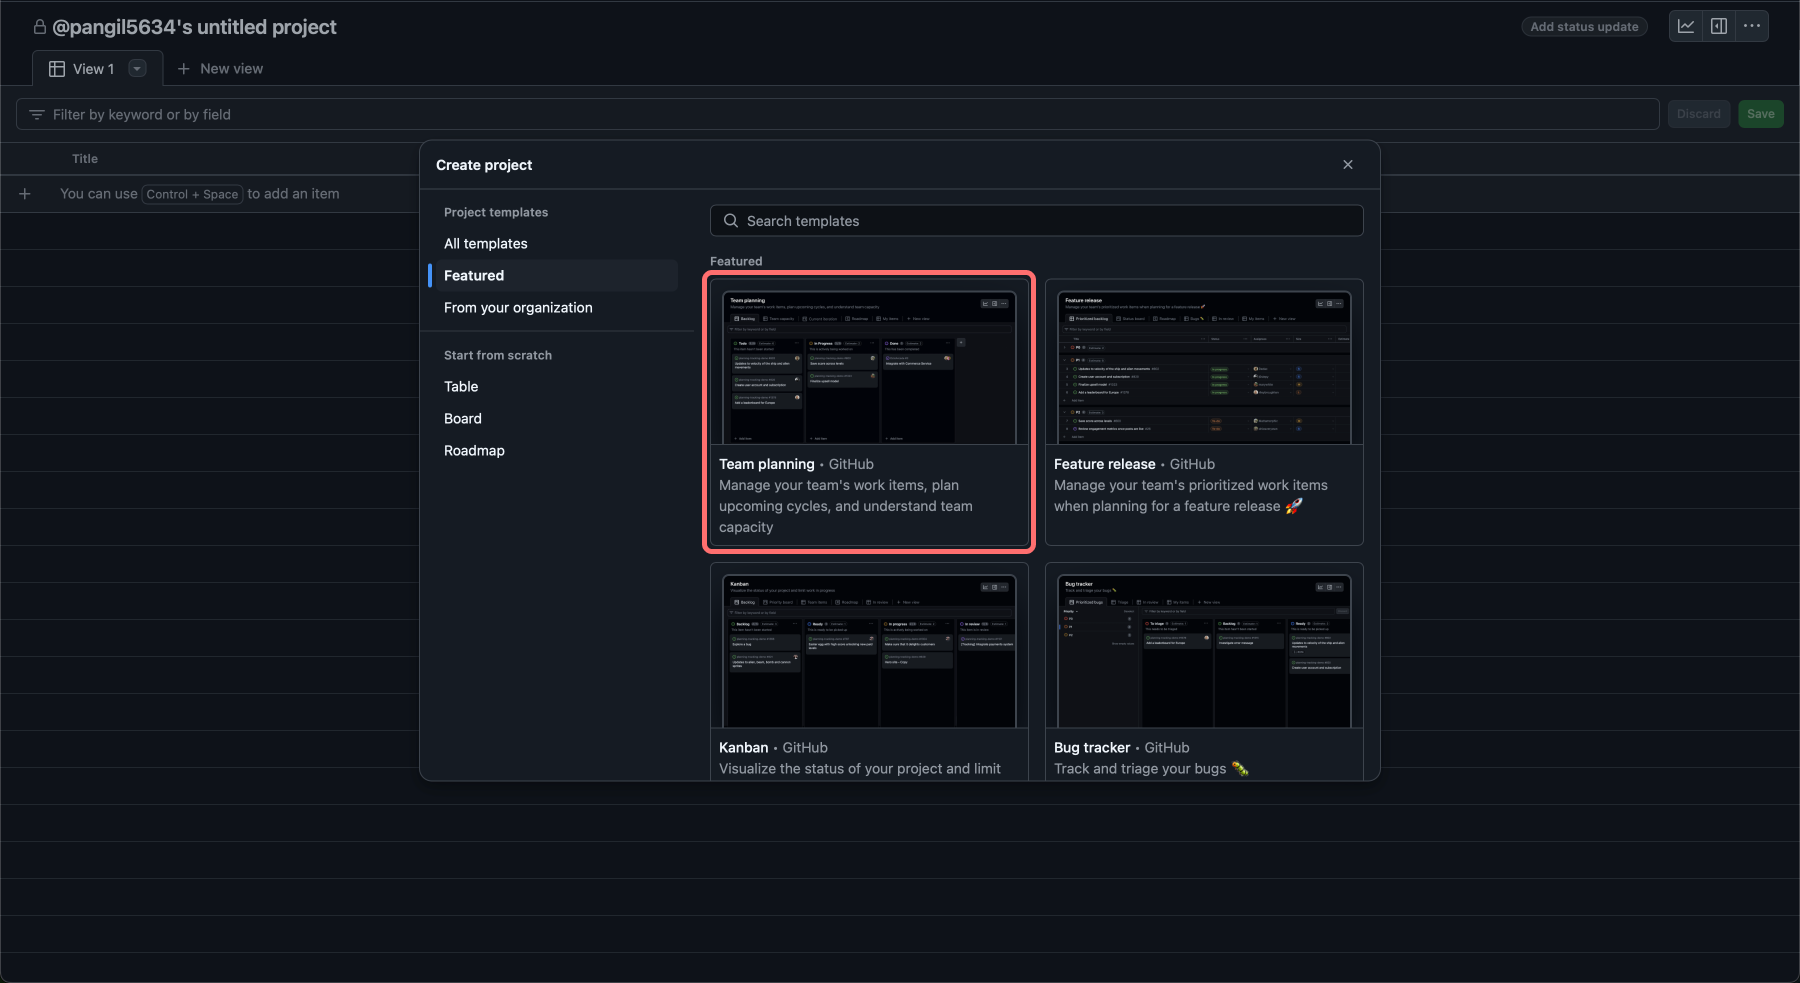The width and height of the screenshot is (1800, 983).
Task: Click the green Save button
Action: pos(1761,114)
